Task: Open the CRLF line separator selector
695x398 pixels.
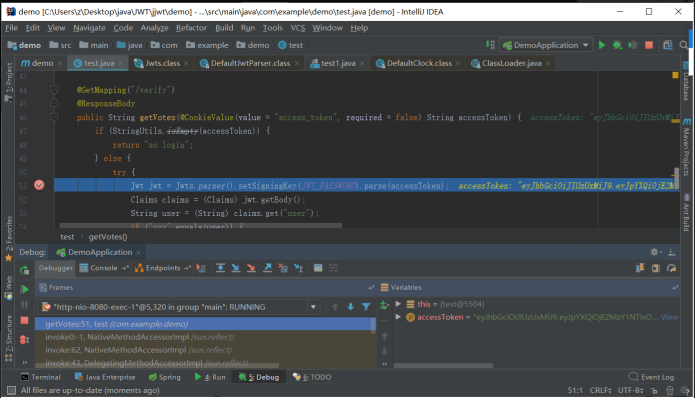Action: 600,390
